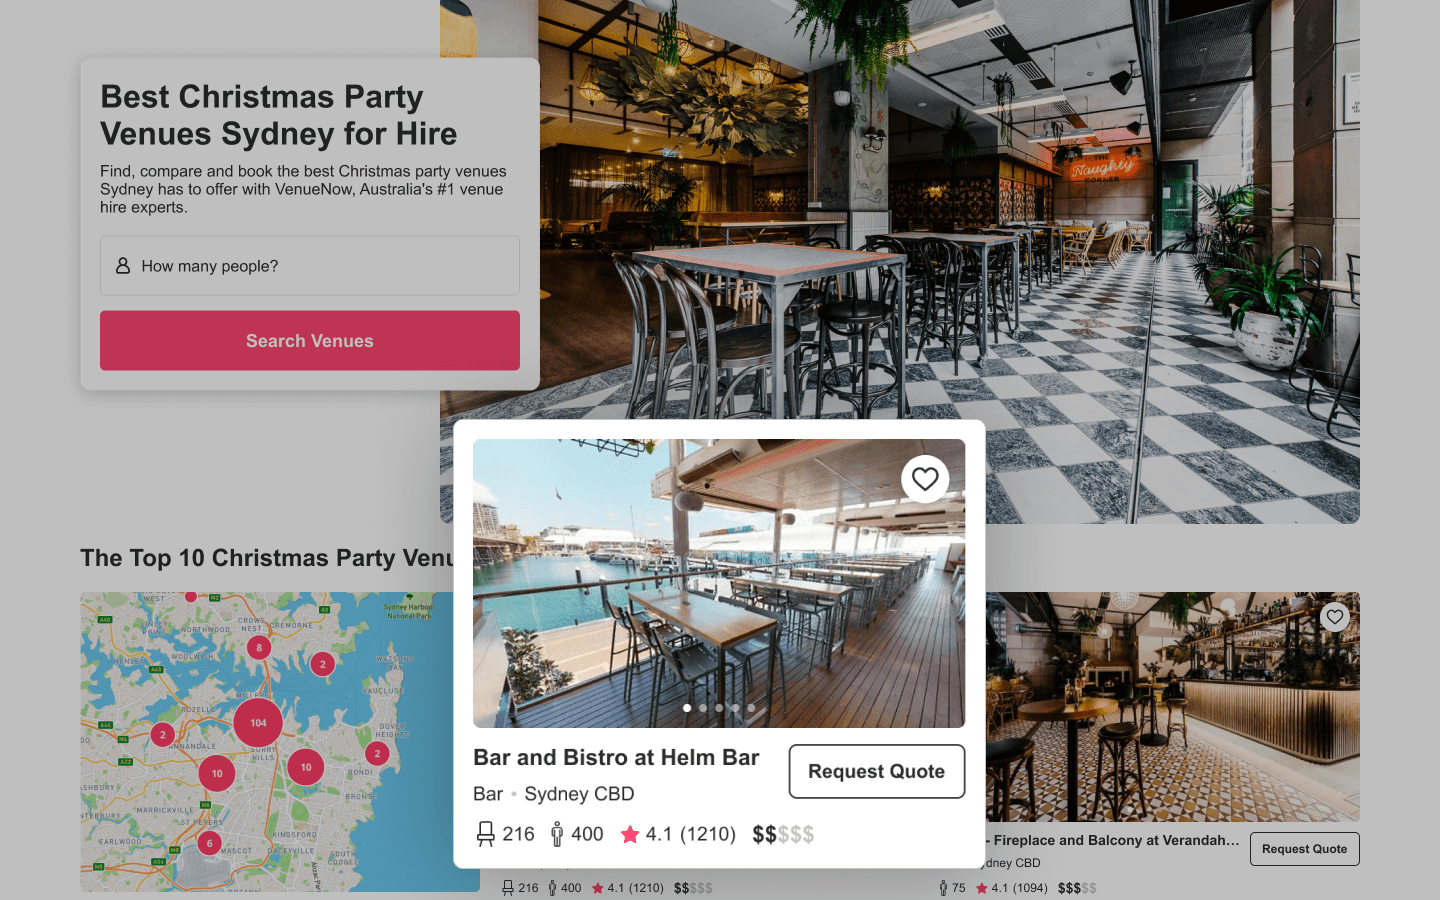The width and height of the screenshot is (1440, 900).
Task: Favorite Helm Bar with the heart icon
Action: tap(925, 479)
